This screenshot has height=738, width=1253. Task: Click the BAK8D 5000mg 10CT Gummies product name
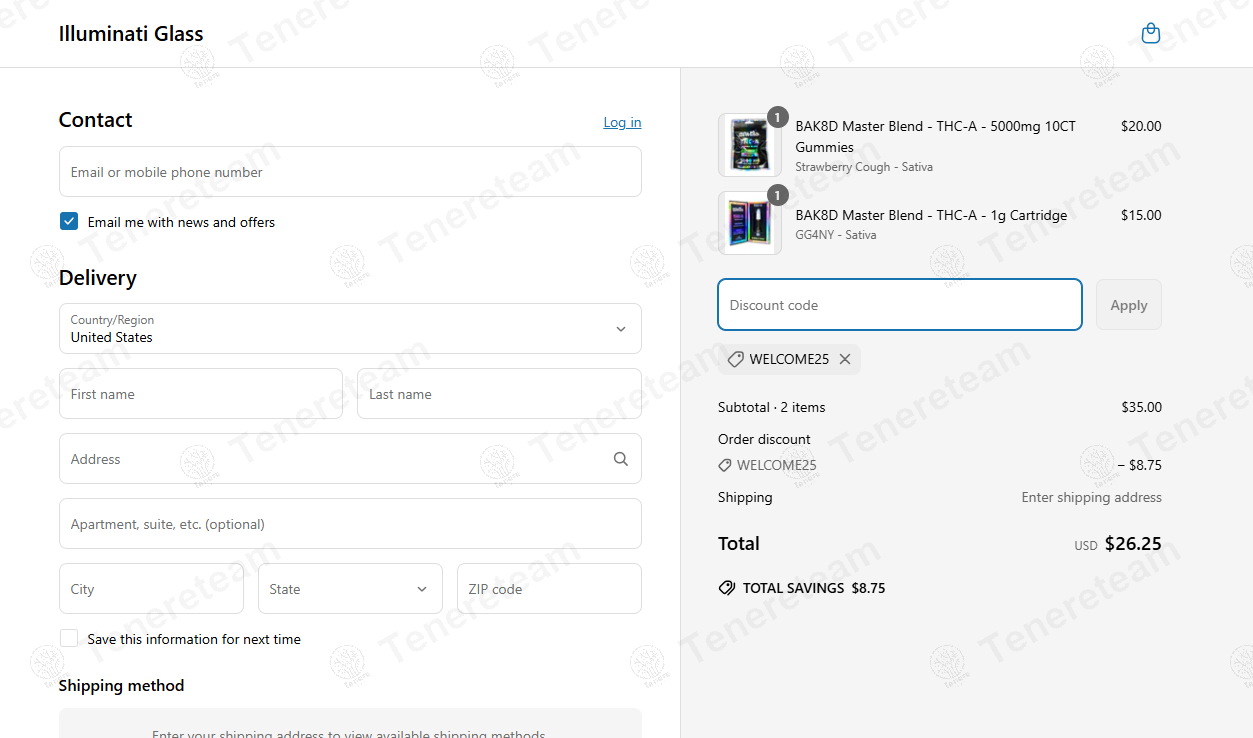click(936, 137)
